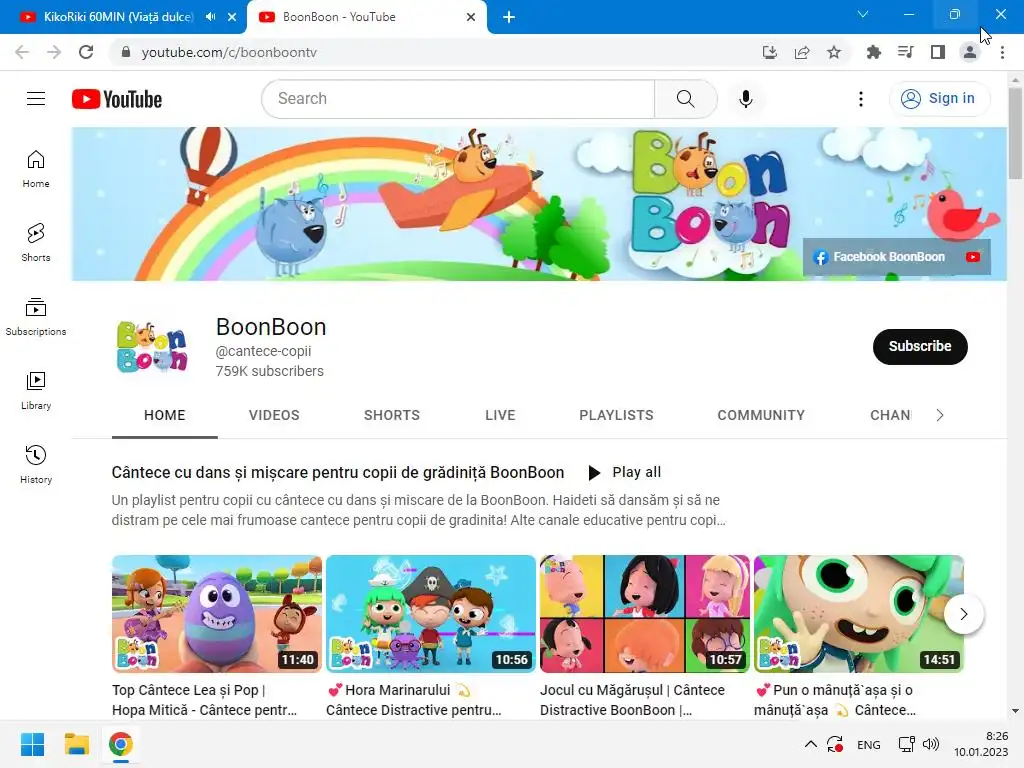Select the HOME channel tab
The height and width of the screenshot is (768, 1024).
point(165,415)
